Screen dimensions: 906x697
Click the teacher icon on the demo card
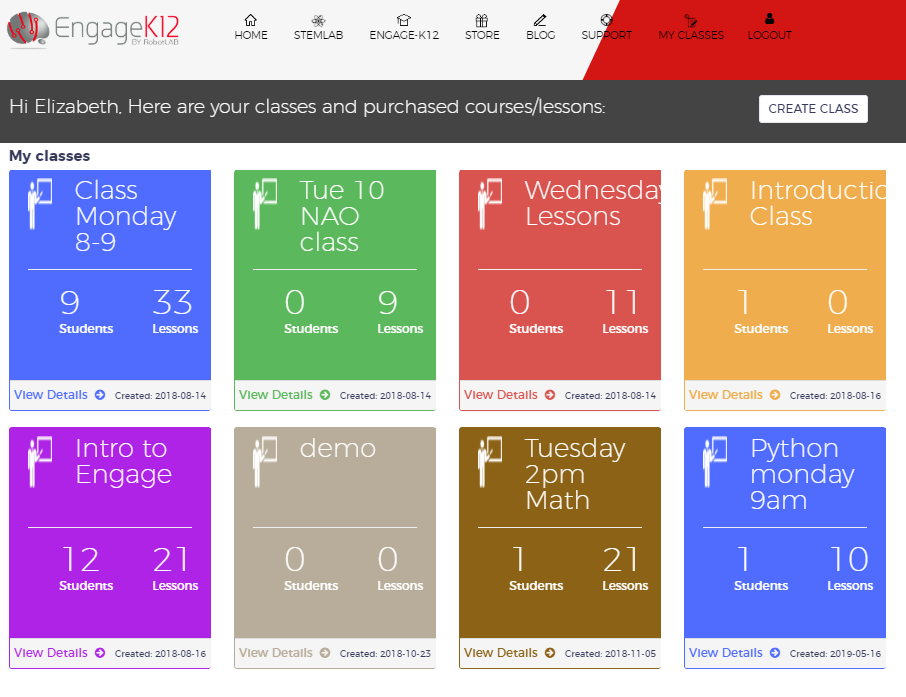(265, 462)
